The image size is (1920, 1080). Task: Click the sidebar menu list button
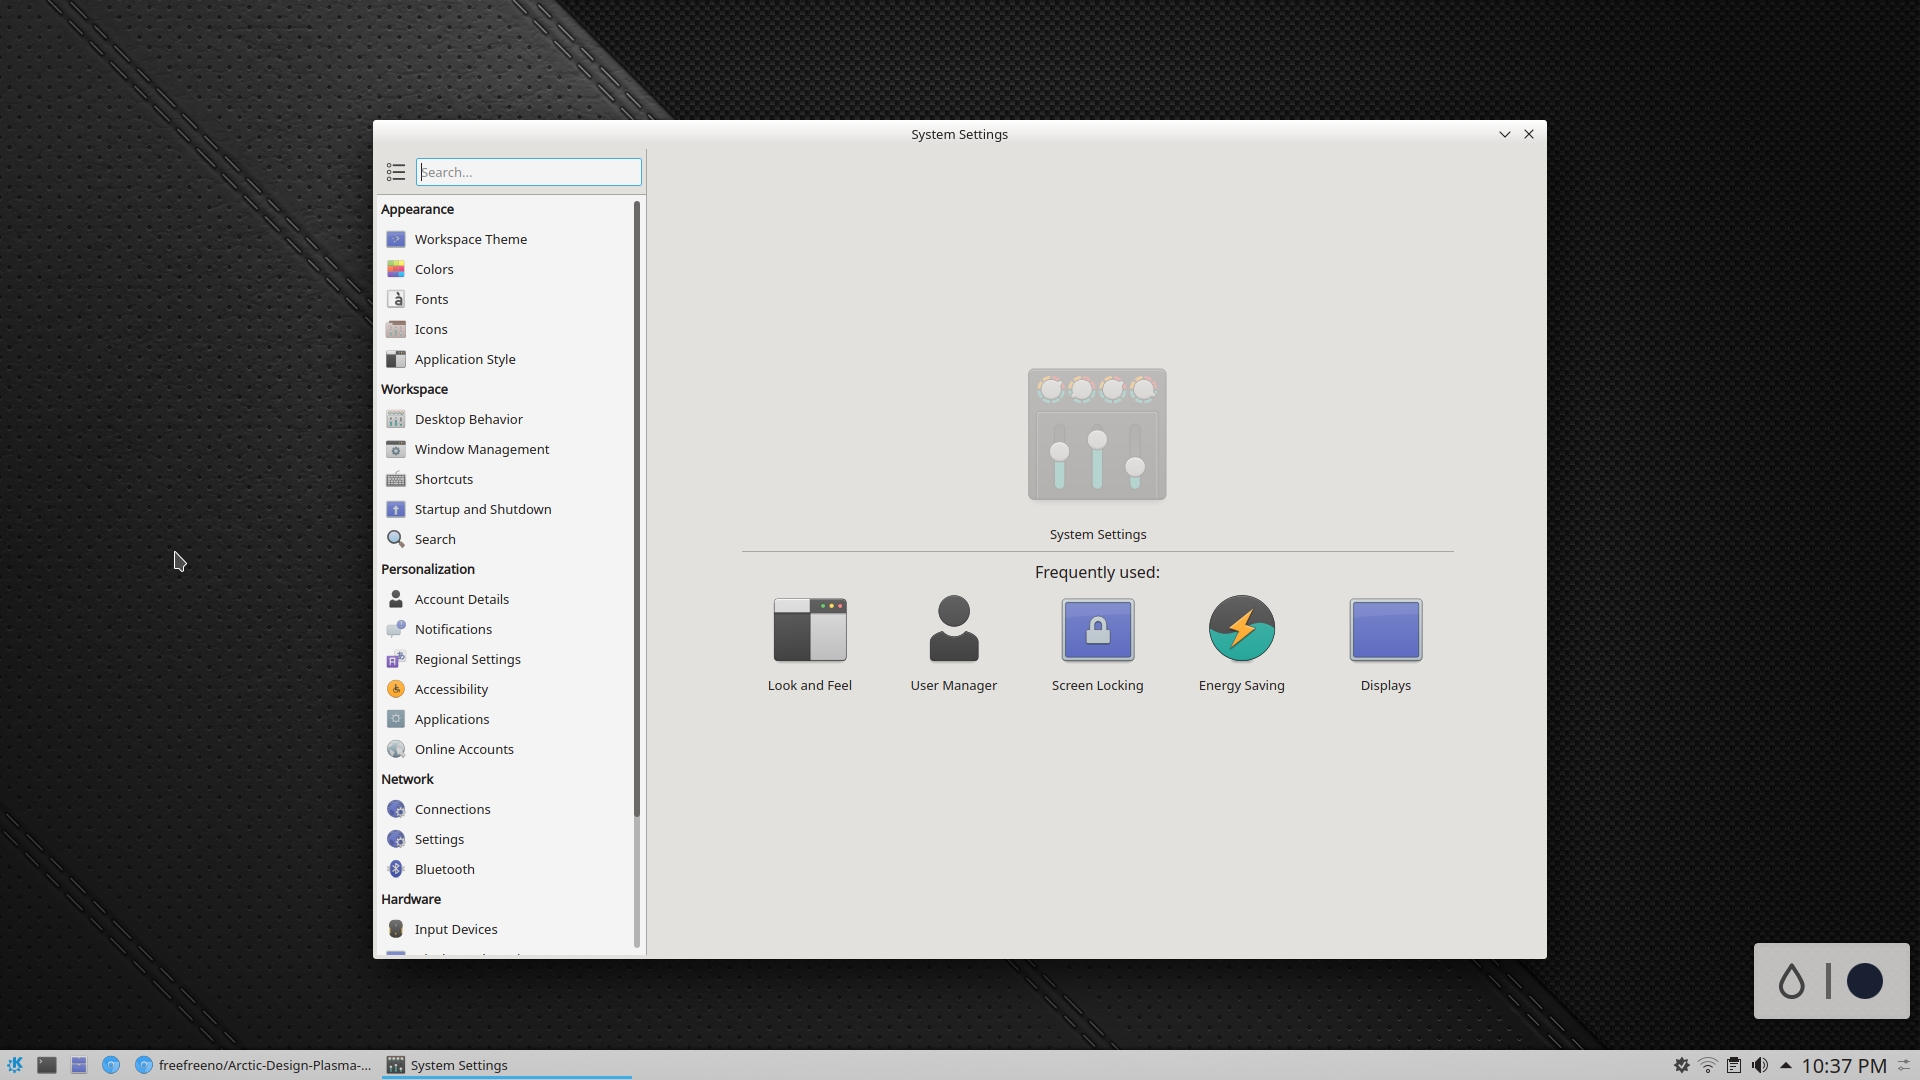(x=396, y=172)
